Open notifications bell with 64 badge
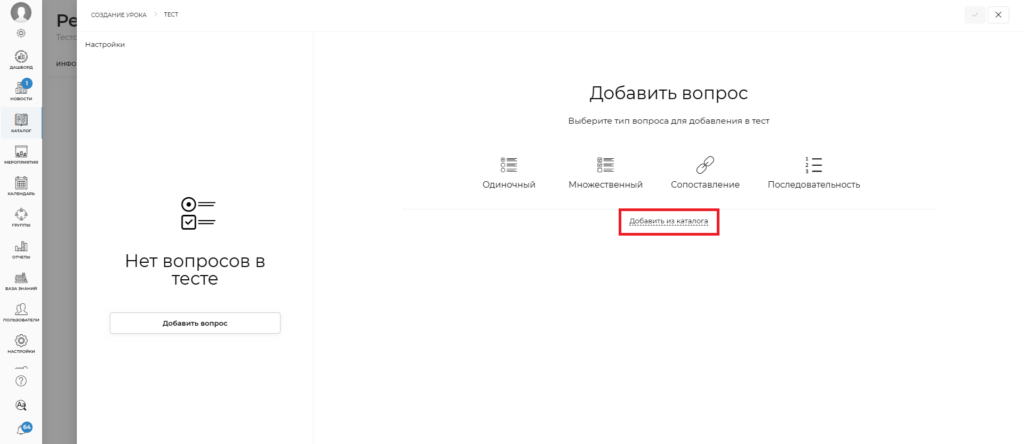 (22, 429)
